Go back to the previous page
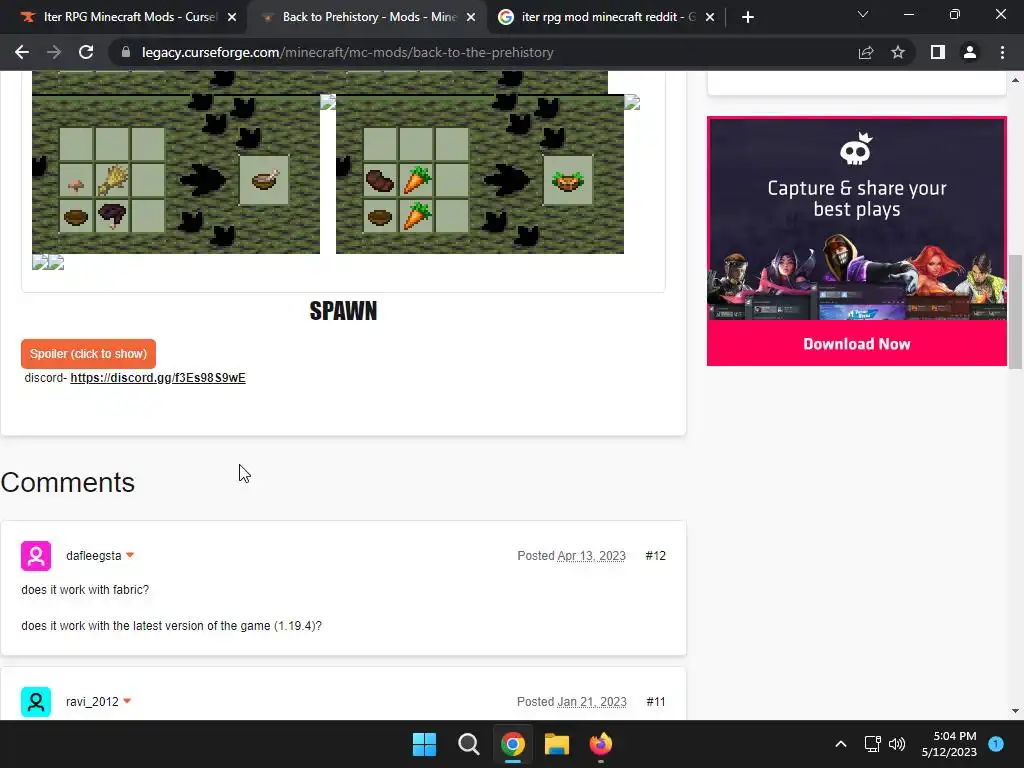Image resolution: width=1024 pixels, height=768 pixels. [22, 52]
